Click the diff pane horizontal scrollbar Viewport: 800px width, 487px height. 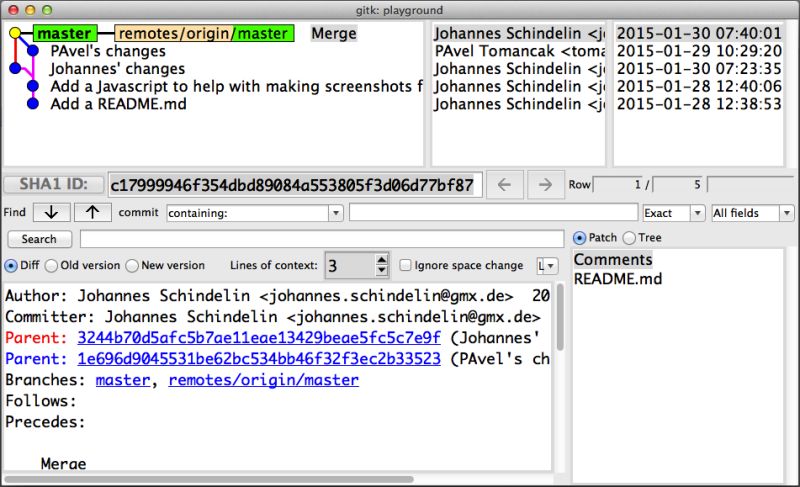(209, 479)
